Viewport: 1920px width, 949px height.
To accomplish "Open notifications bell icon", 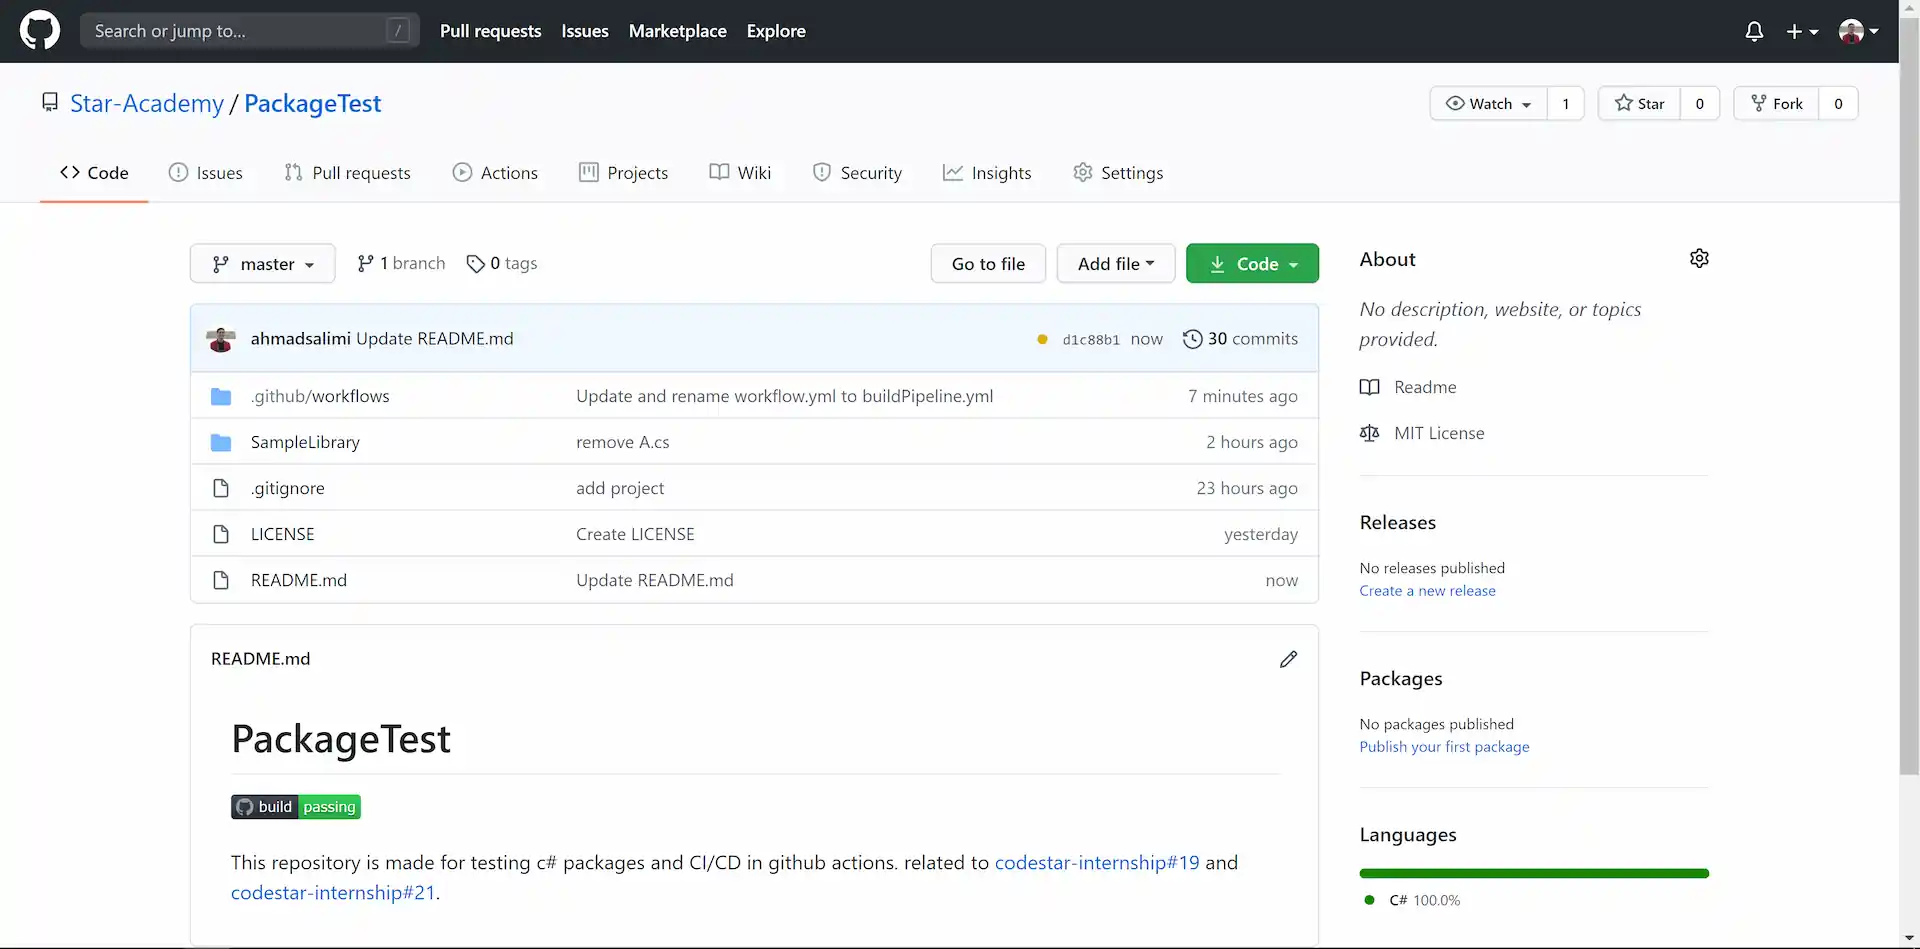I will pos(1754,31).
